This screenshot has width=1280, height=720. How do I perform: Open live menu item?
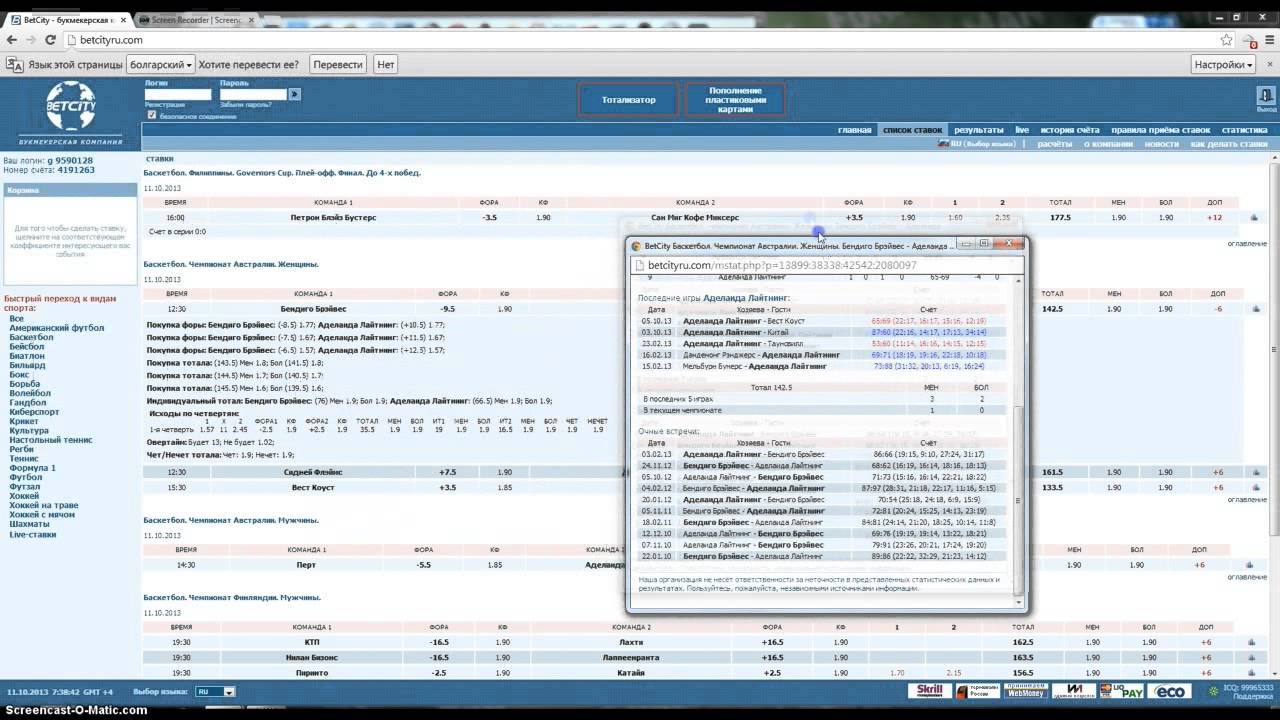pos(1021,130)
